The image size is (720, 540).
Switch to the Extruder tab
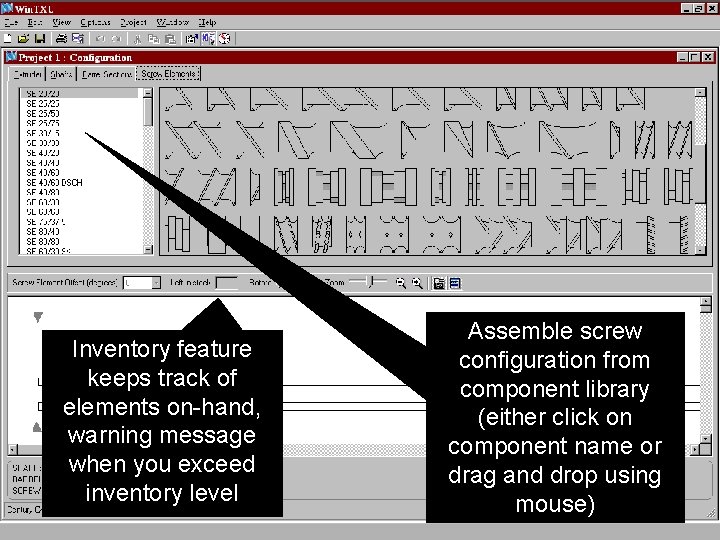click(27, 74)
